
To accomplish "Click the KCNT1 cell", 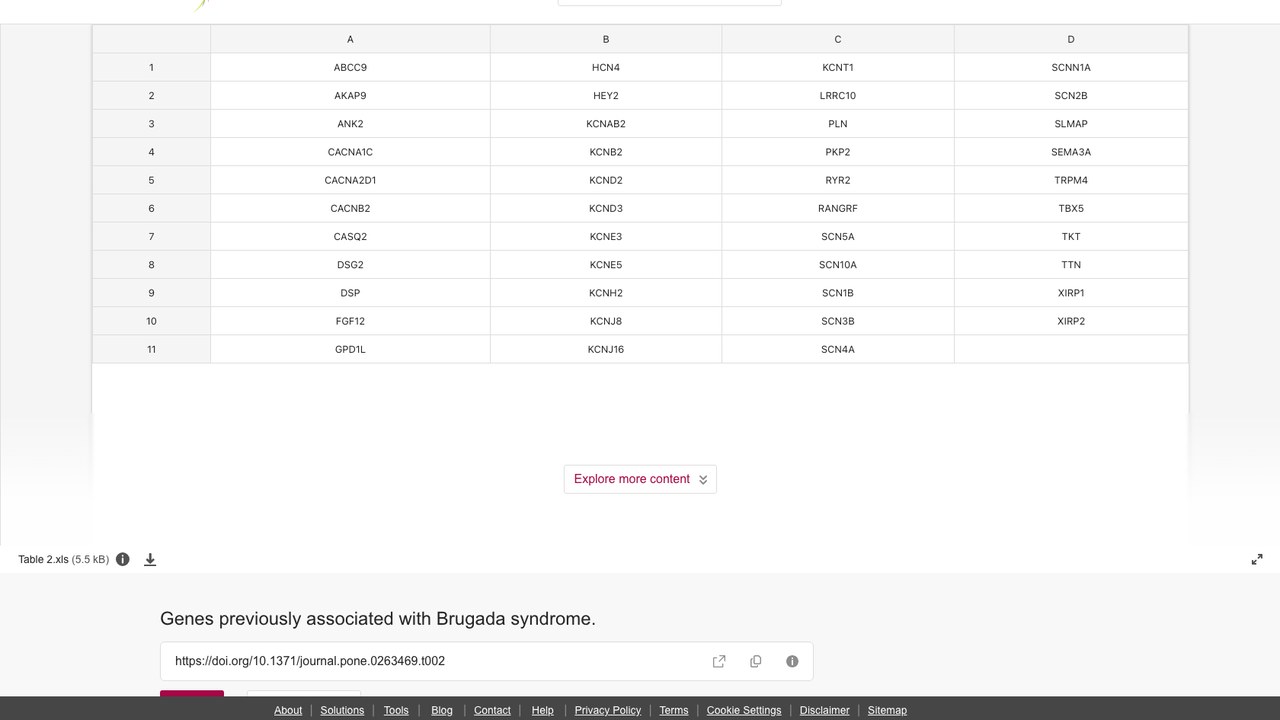I will click(838, 67).
